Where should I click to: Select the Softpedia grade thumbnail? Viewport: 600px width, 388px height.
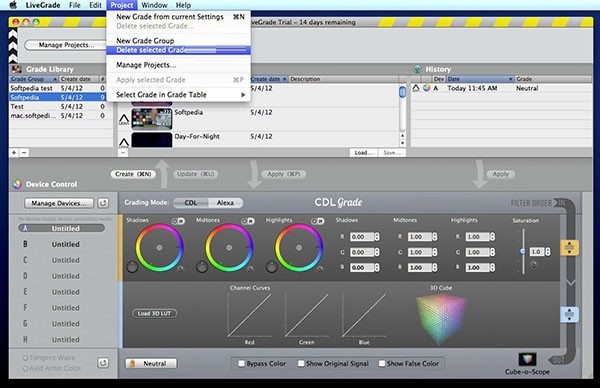(x=152, y=119)
